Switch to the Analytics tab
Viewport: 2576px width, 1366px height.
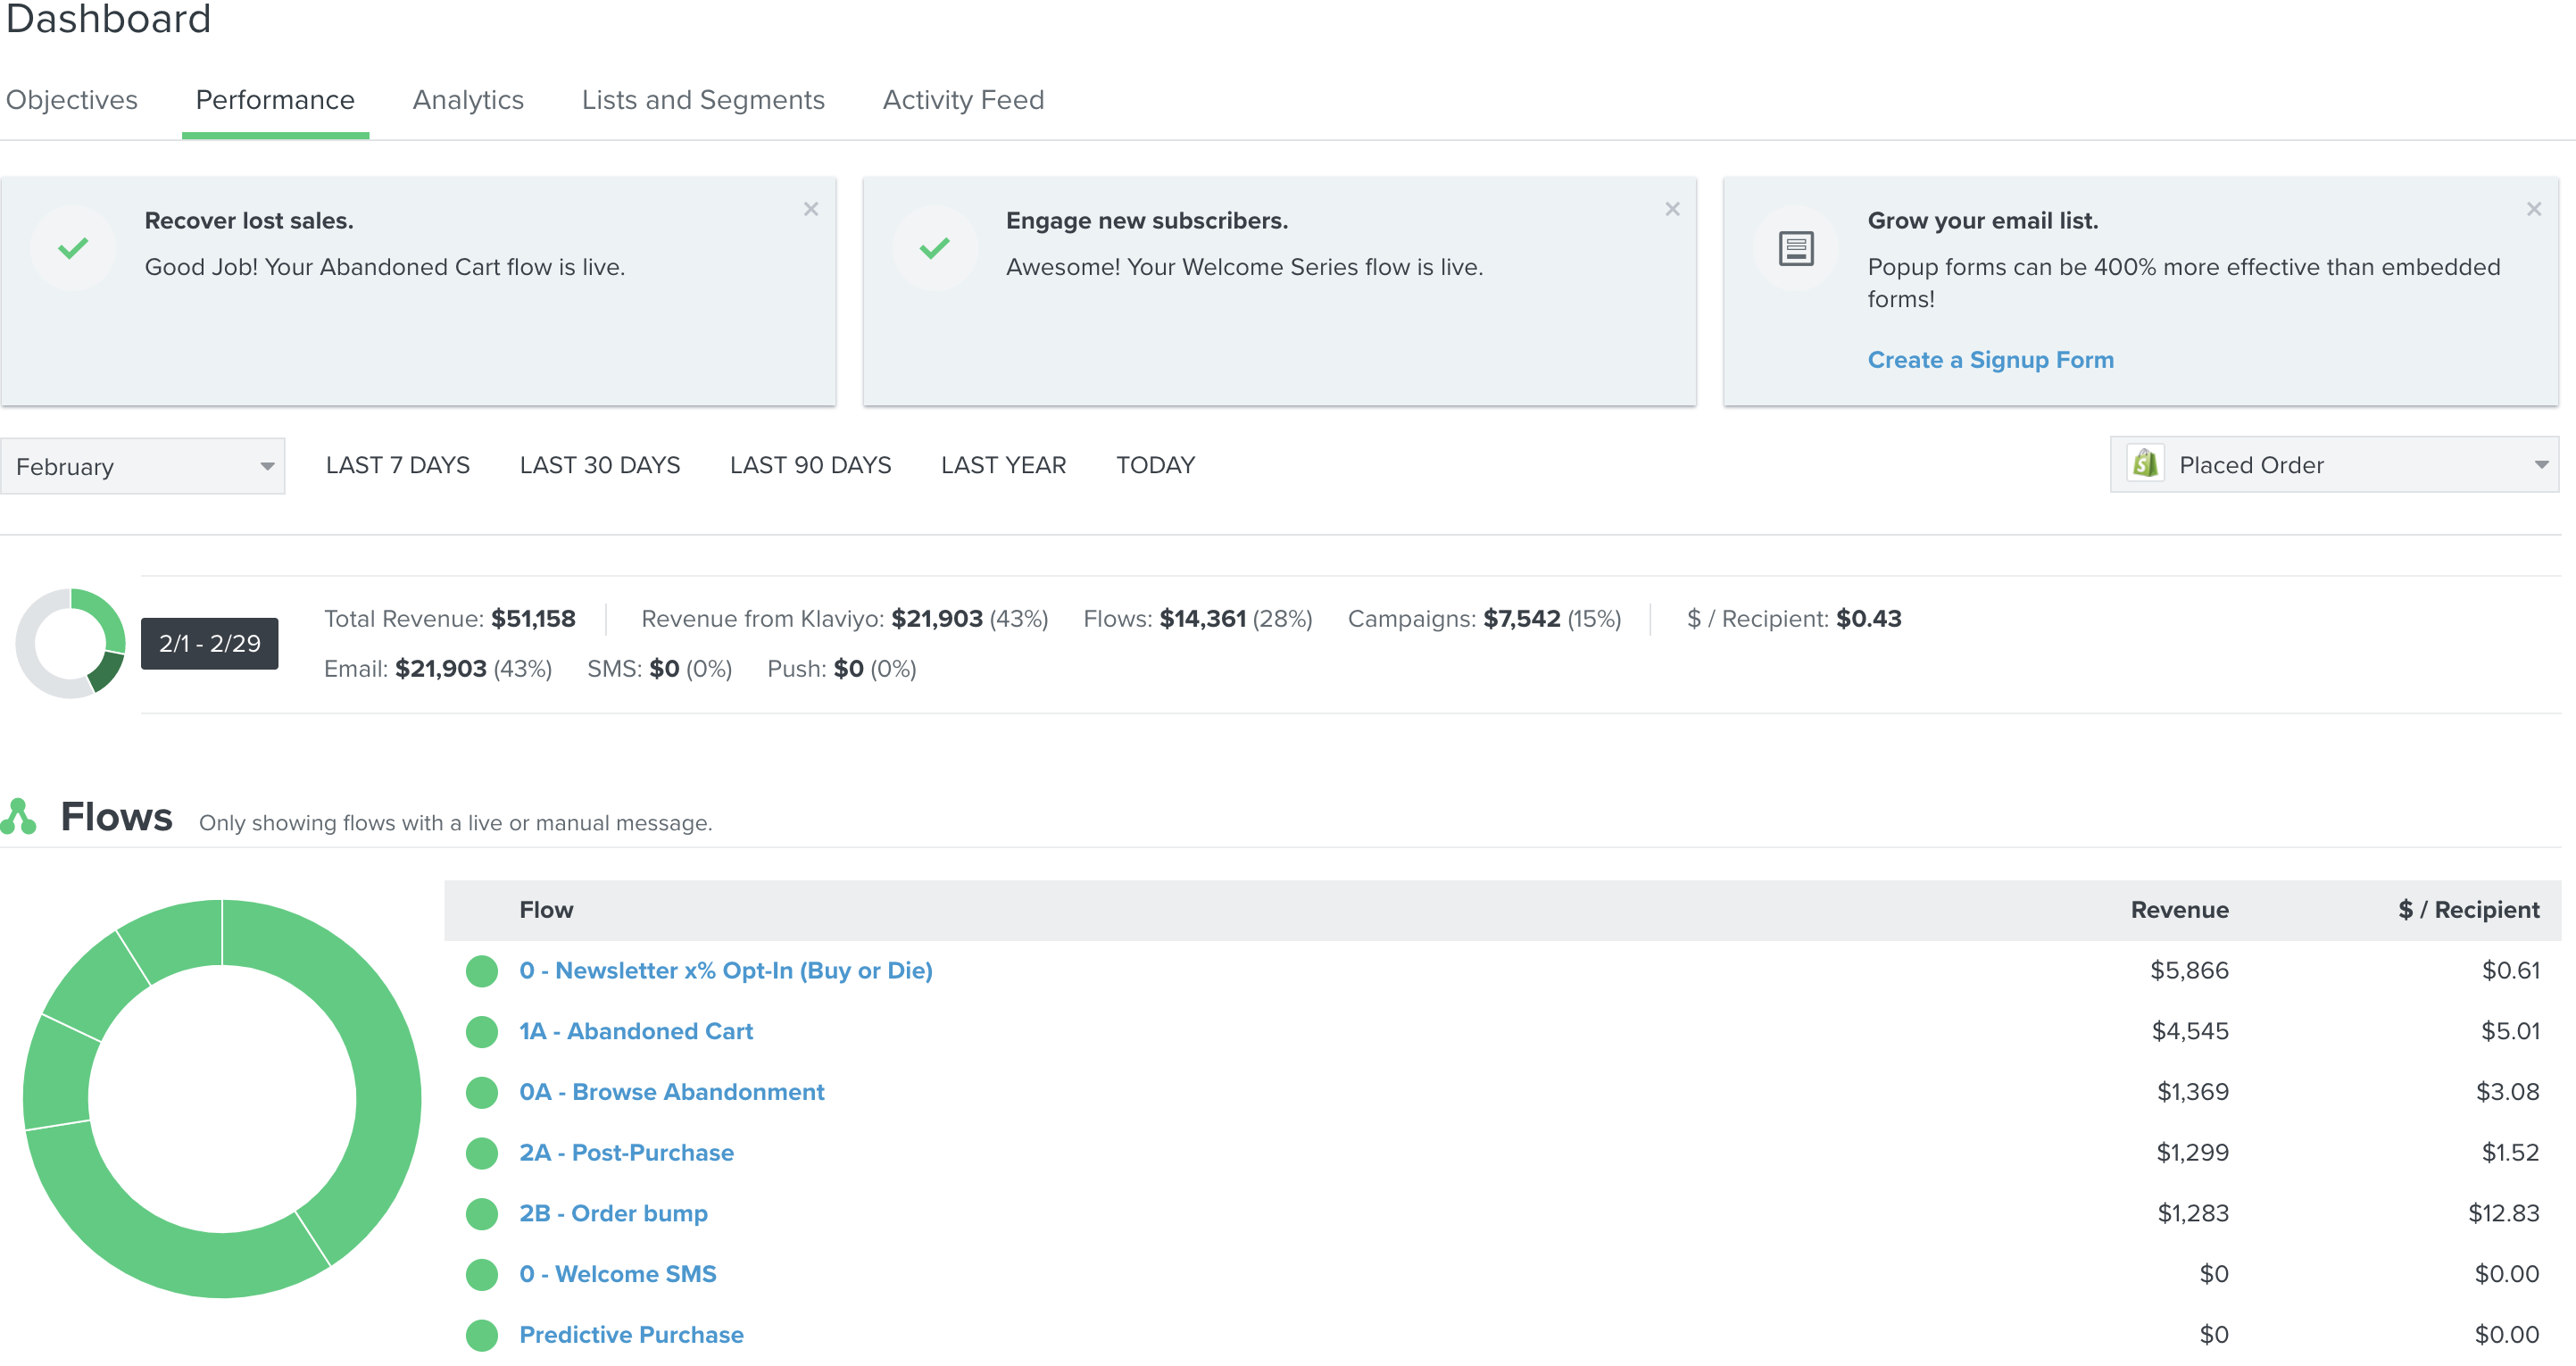[x=468, y=99]
